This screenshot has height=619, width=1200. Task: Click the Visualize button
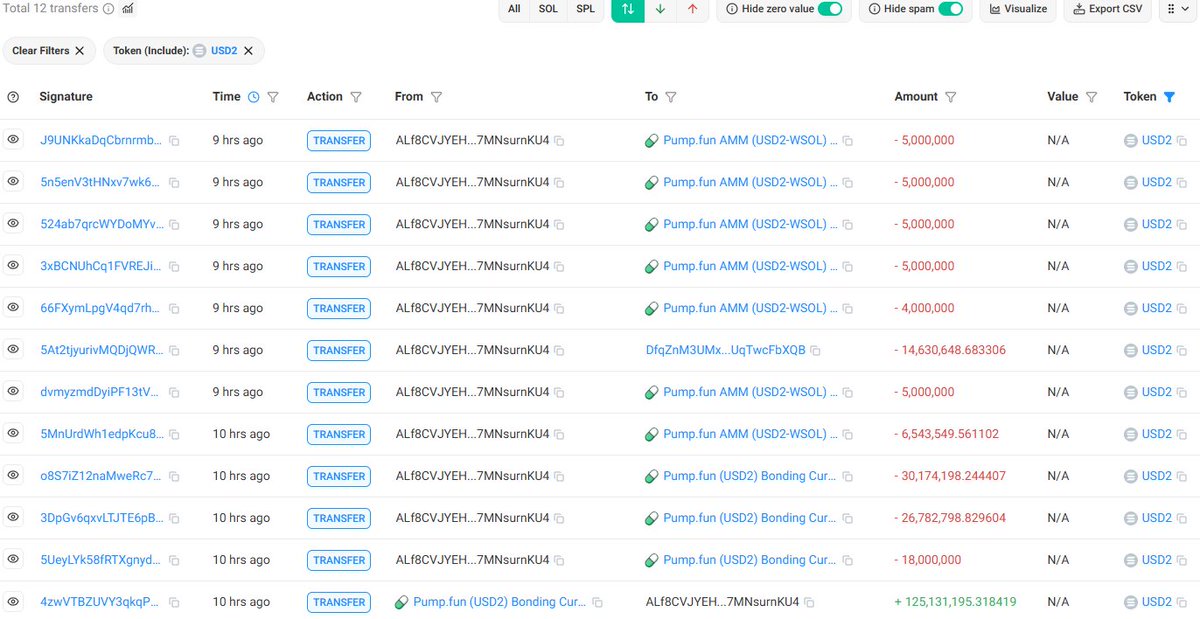[x=1018, y=9]
